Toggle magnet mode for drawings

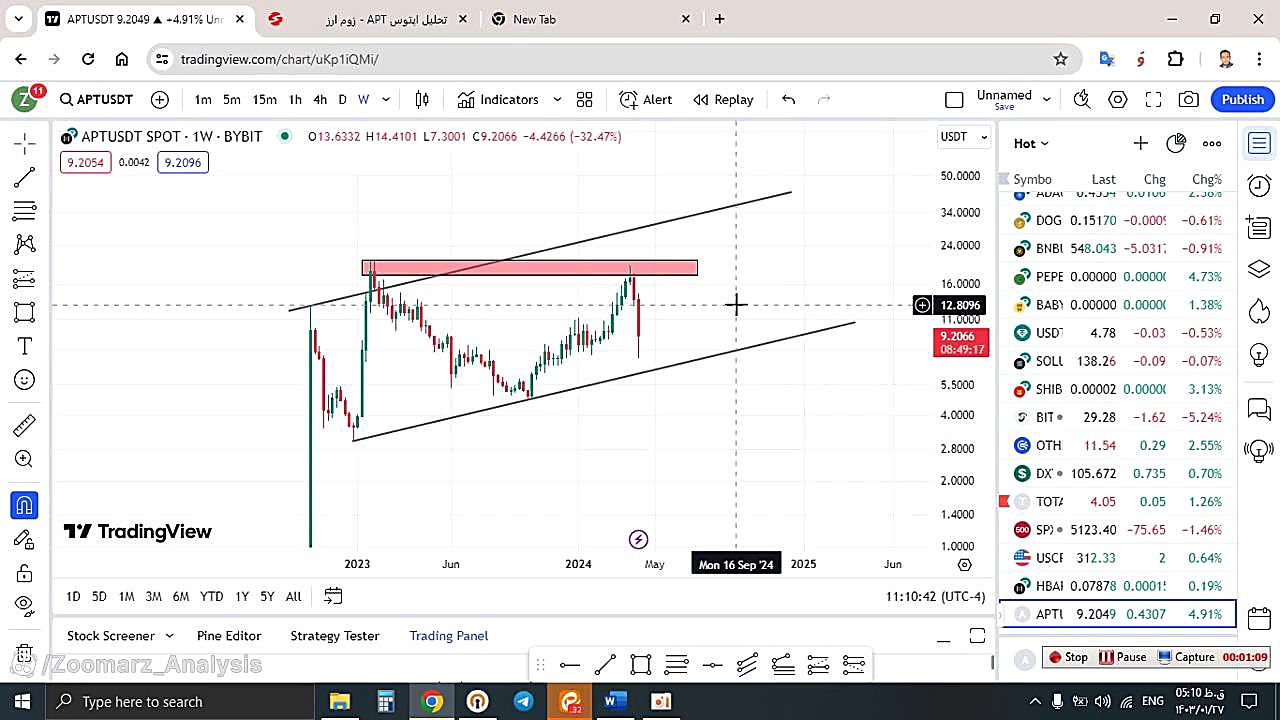[25, 505]
